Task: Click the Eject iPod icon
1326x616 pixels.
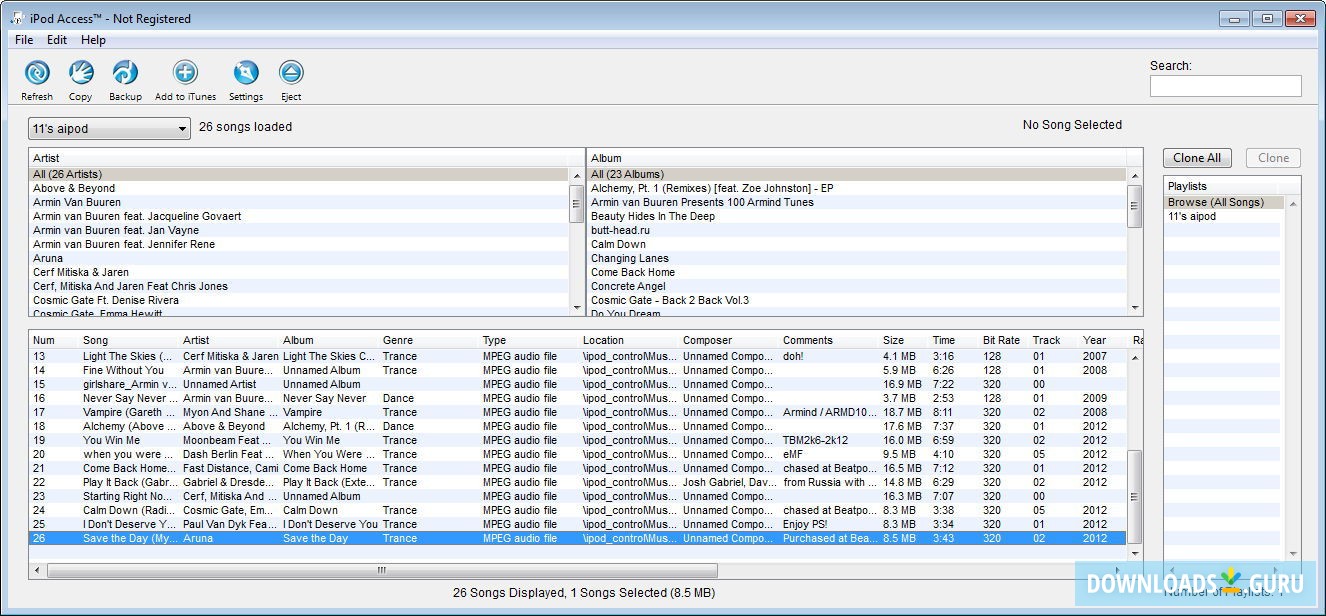Action: (291, 73)
